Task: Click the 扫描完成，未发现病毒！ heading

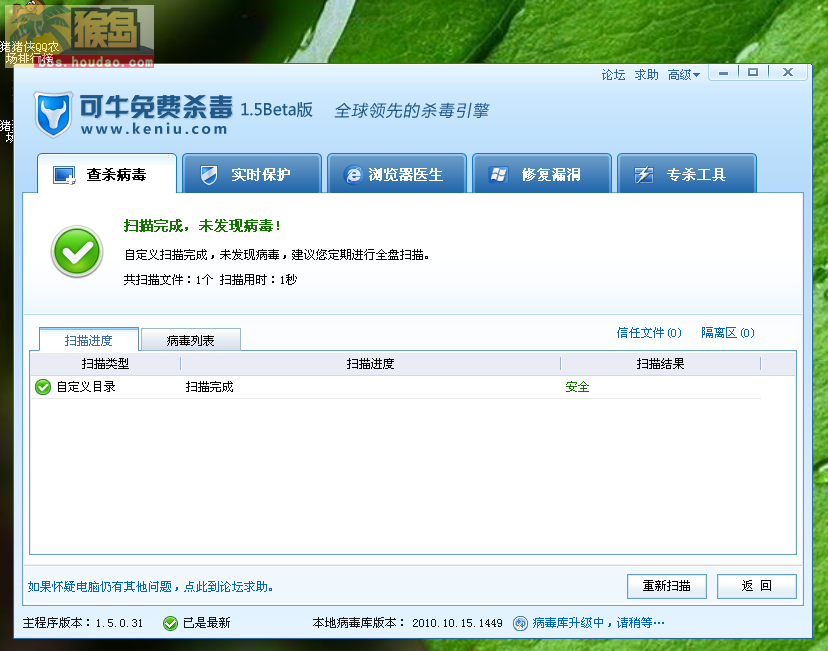Action: (203, 226)
